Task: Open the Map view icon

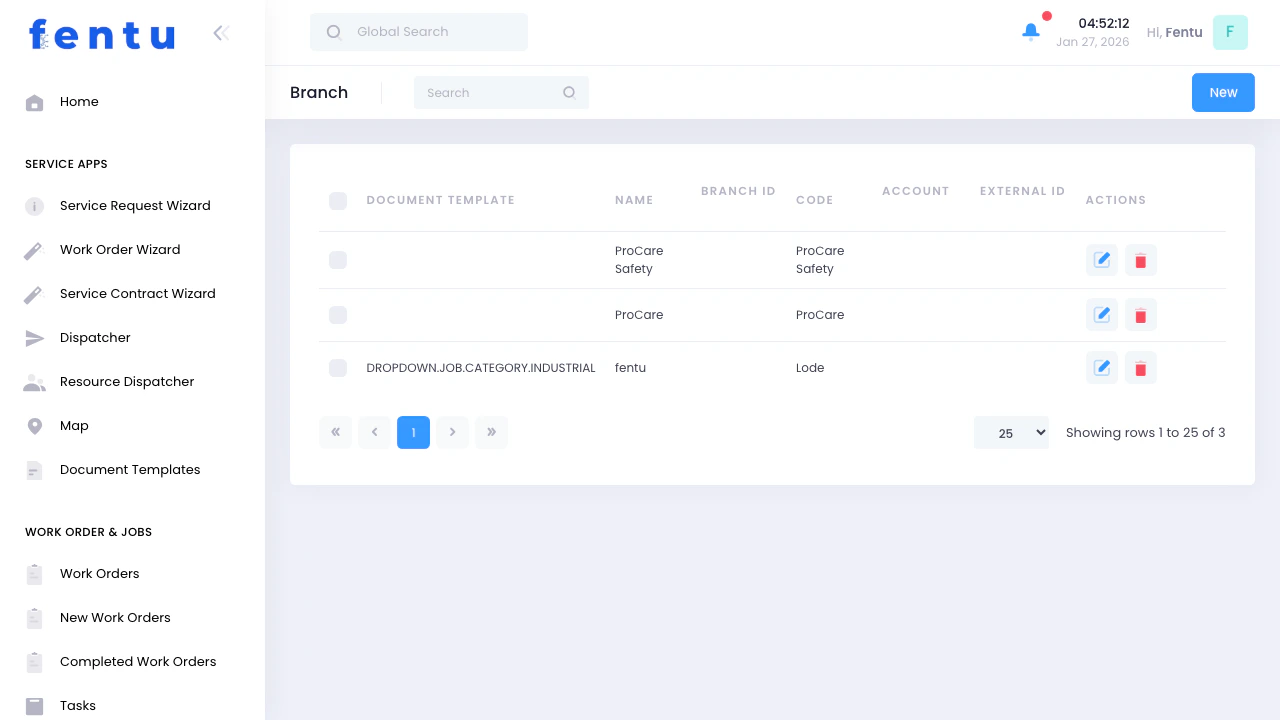Action: coord(34,425)
